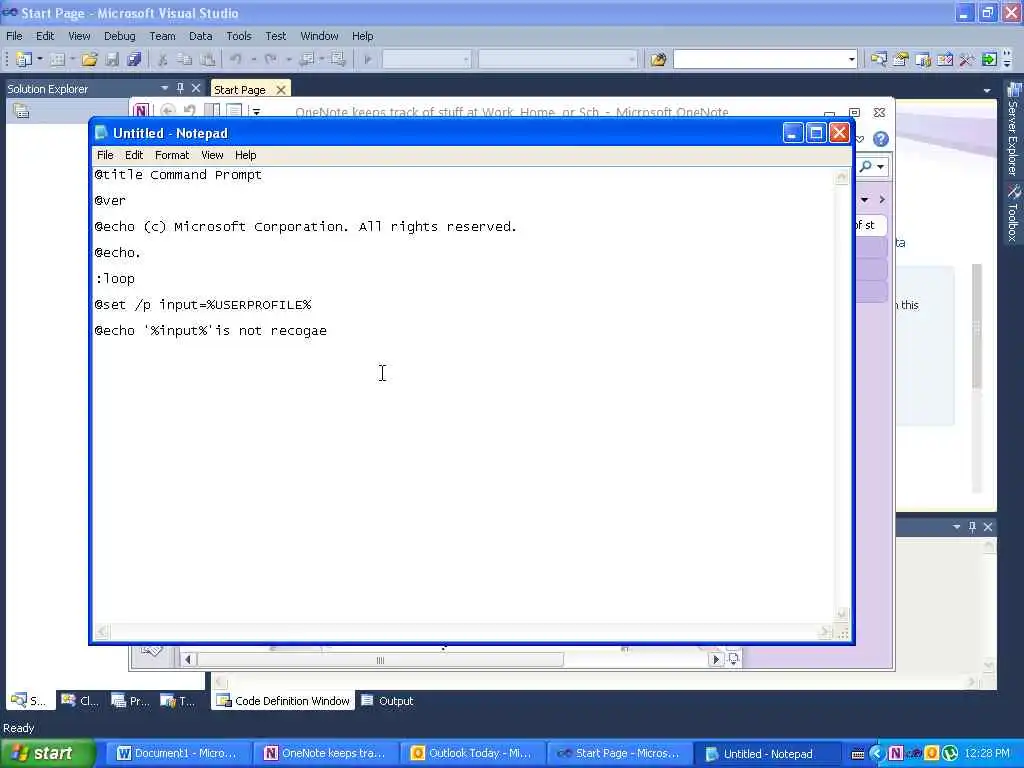Switch to Code Definition Window tab
The image size is (1024, 768).
click(x=283, y=701)
